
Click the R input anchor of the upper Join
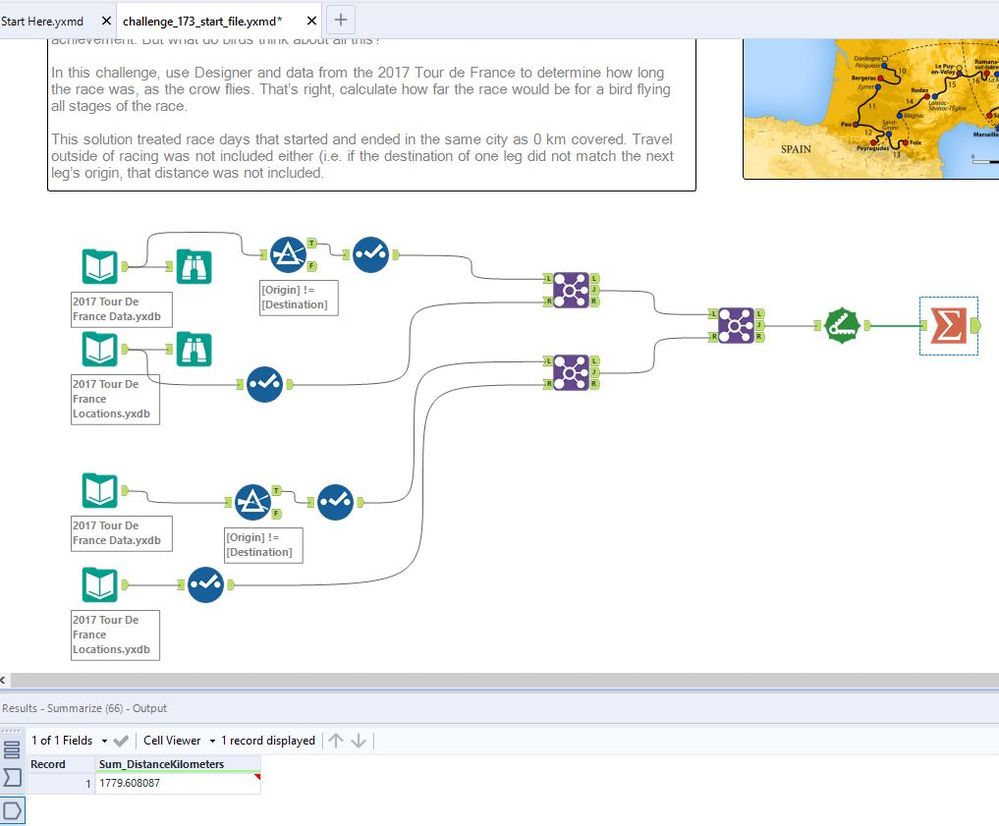click(x=548, y=301)
